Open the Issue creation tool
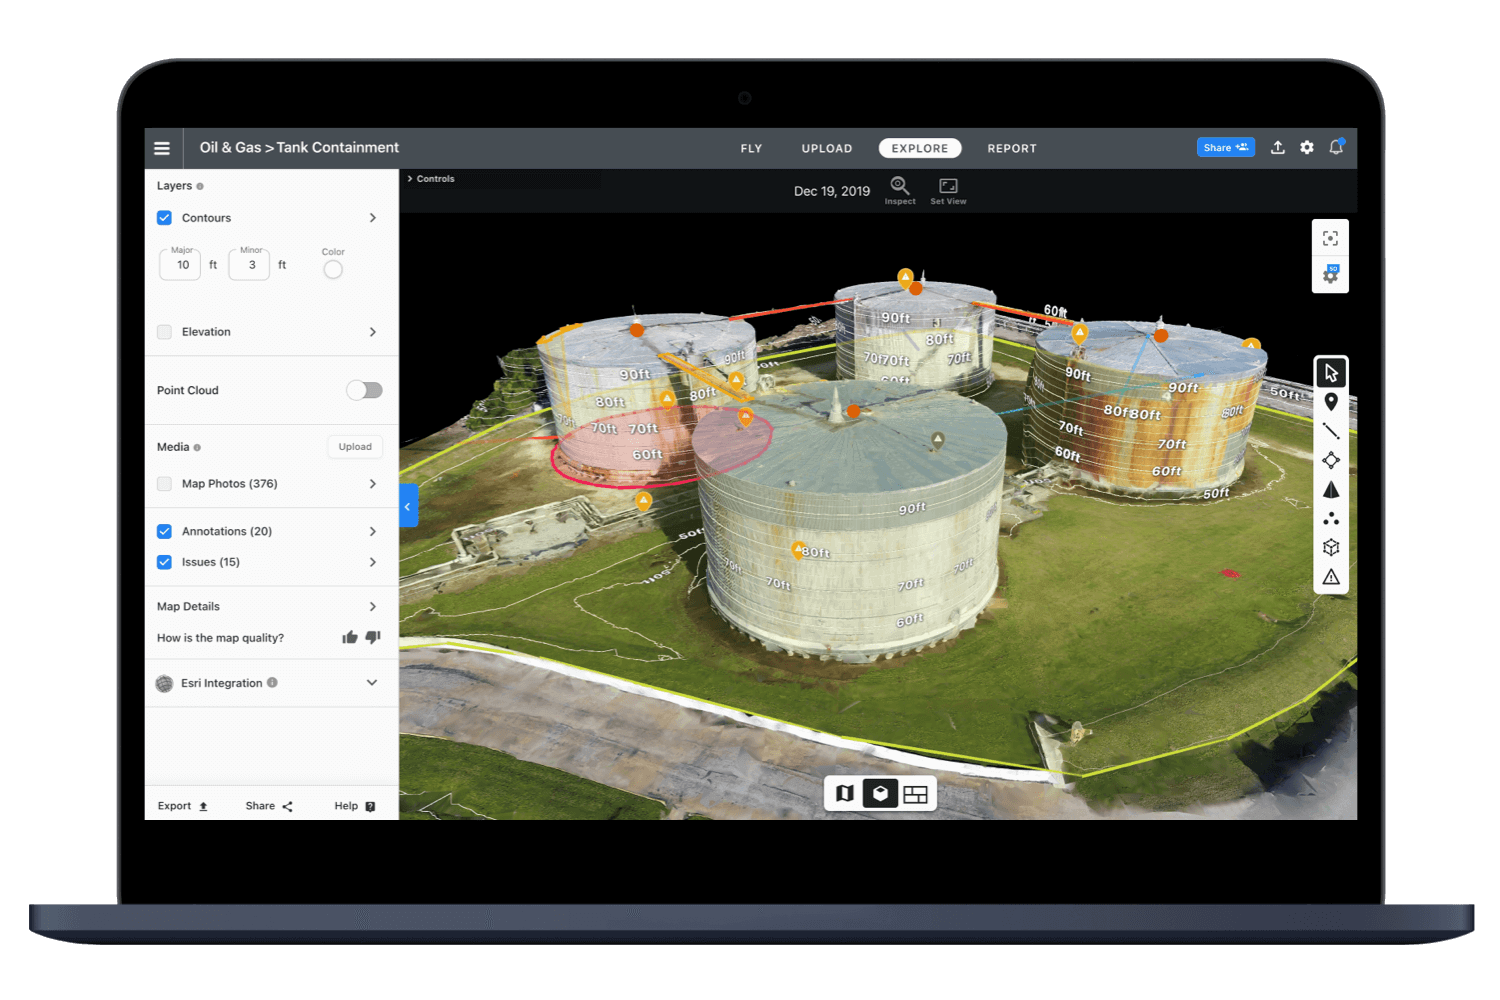 (x=1331, y=577)
